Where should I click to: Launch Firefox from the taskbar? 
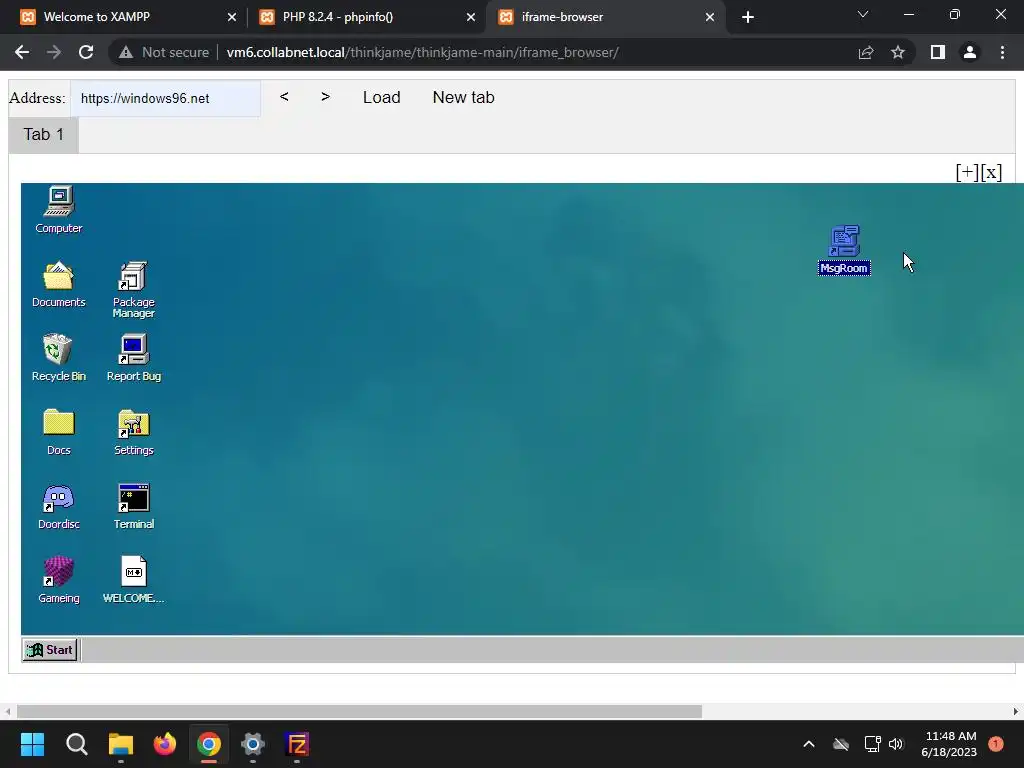[x=165, y=744]
